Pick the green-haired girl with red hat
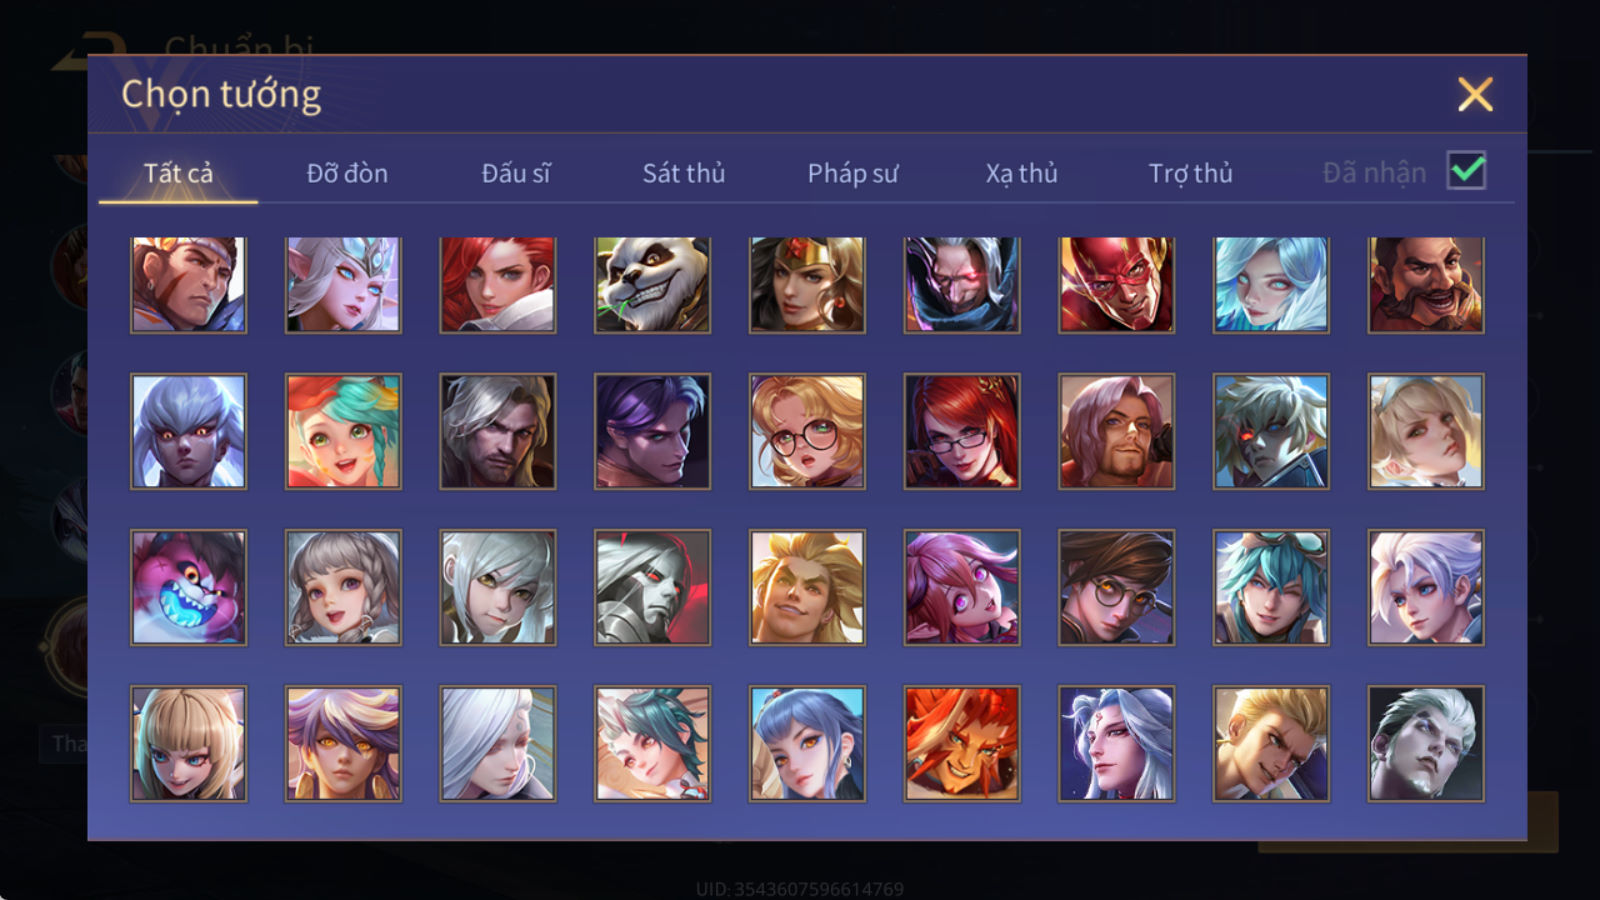 [x=343, y=431]
